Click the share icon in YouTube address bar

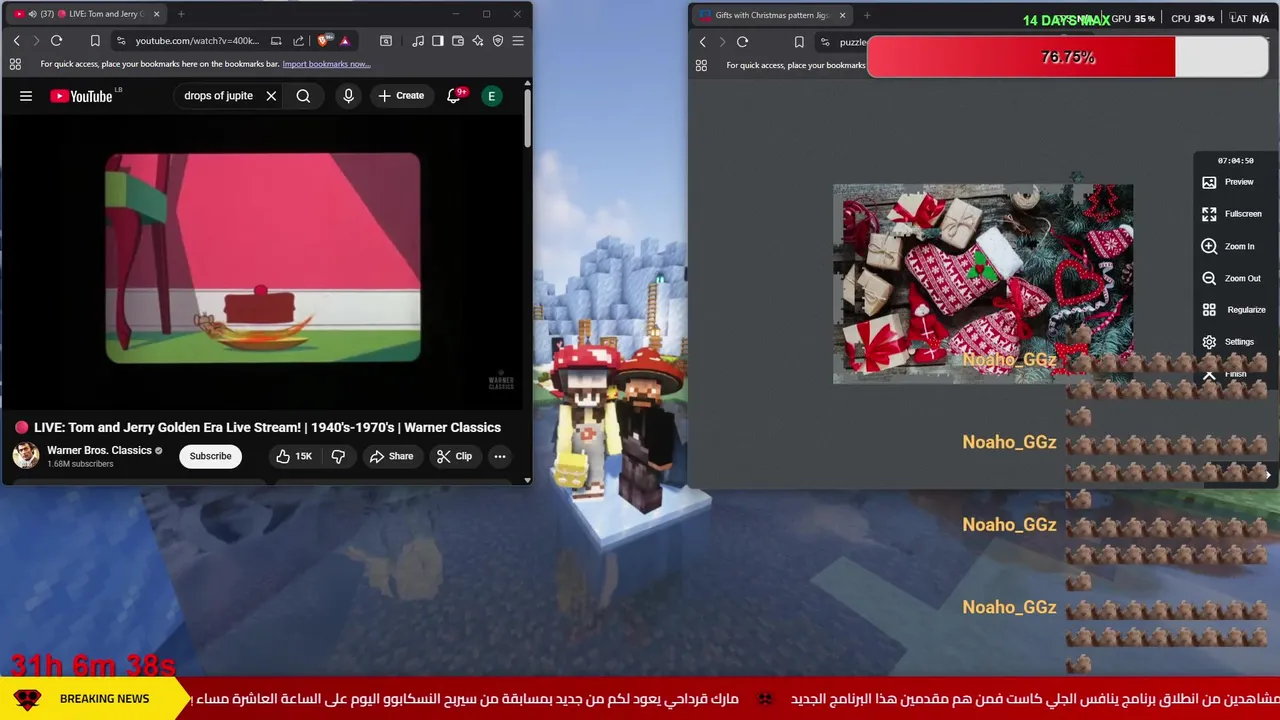pos(298,41)
